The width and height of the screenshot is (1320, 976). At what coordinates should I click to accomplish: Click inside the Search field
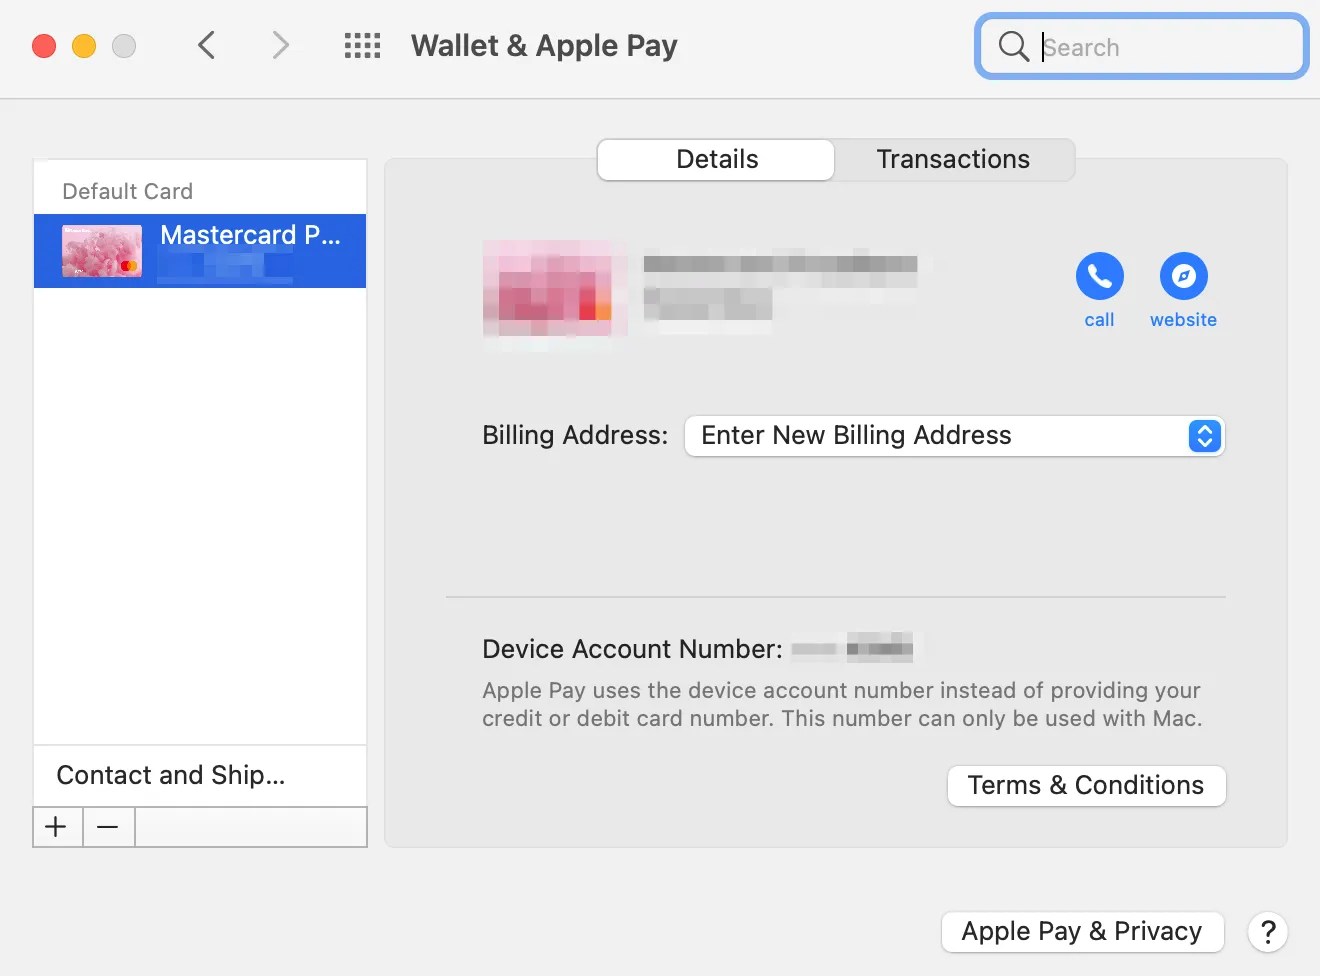pos(1150,46)
